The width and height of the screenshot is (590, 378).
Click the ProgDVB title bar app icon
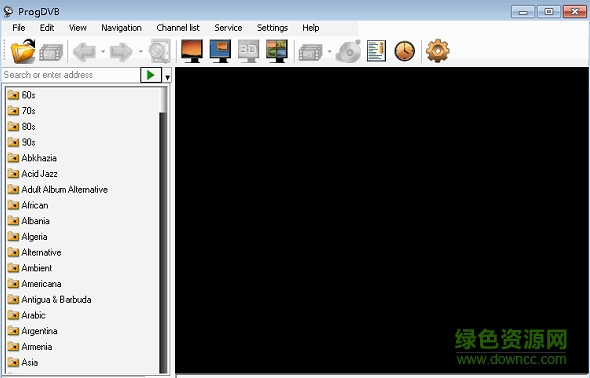tap(8, 11)
